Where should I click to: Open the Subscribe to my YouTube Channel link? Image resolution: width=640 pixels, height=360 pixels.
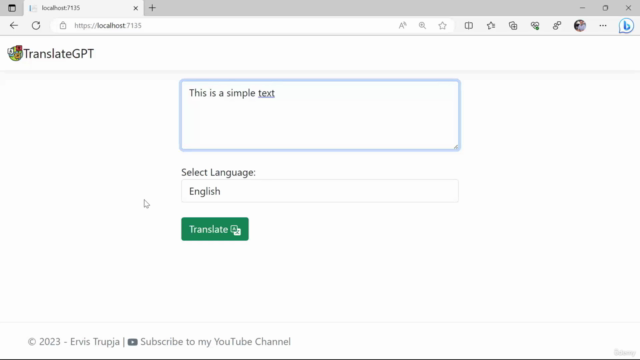click(x=216, y=342)
